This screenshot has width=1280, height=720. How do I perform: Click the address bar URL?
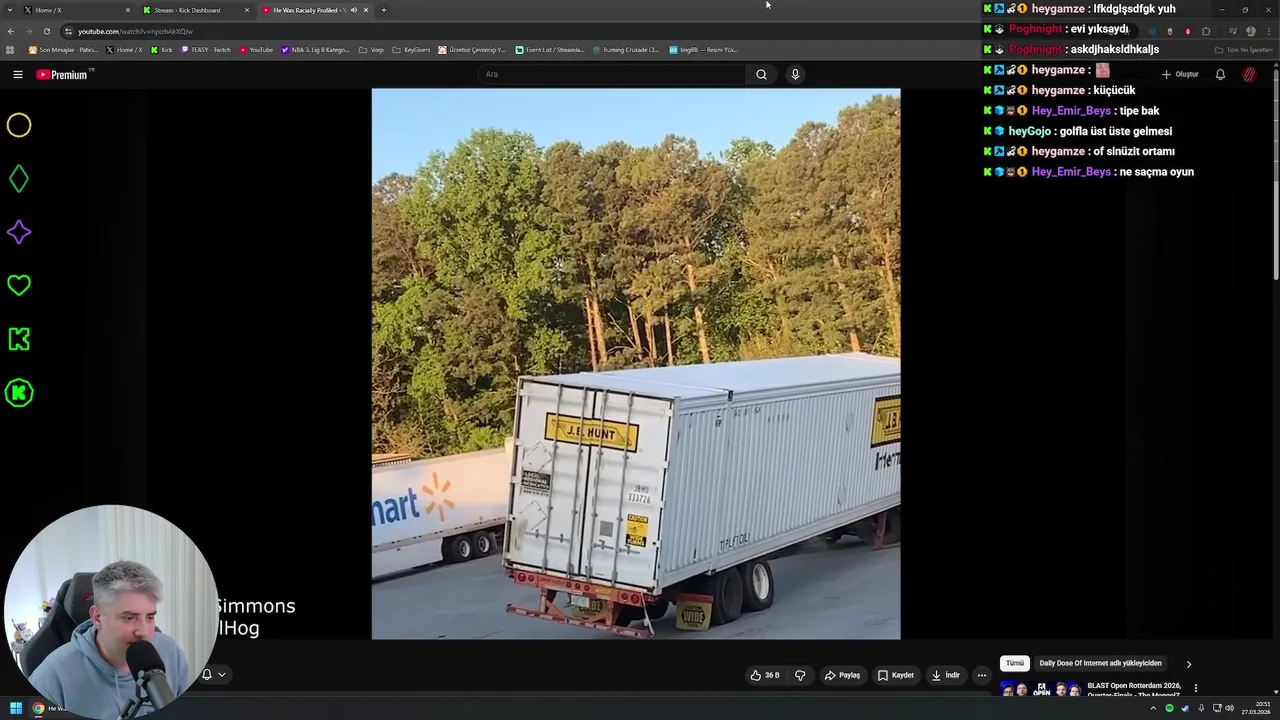[135, 31]
